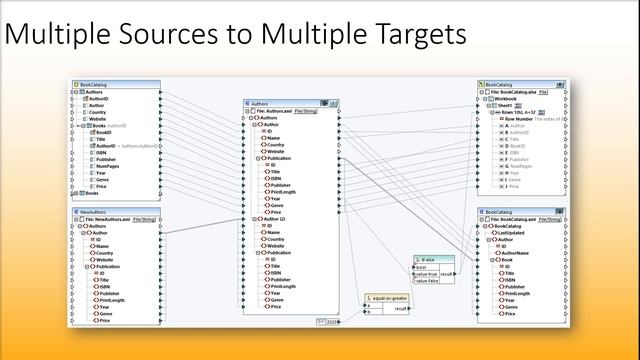Viewport: 640px width, 360px height.
Task: Click Excel icon in BookCatalog.xlsx component title
Action: pyautogui.click(x=481, y=84)
